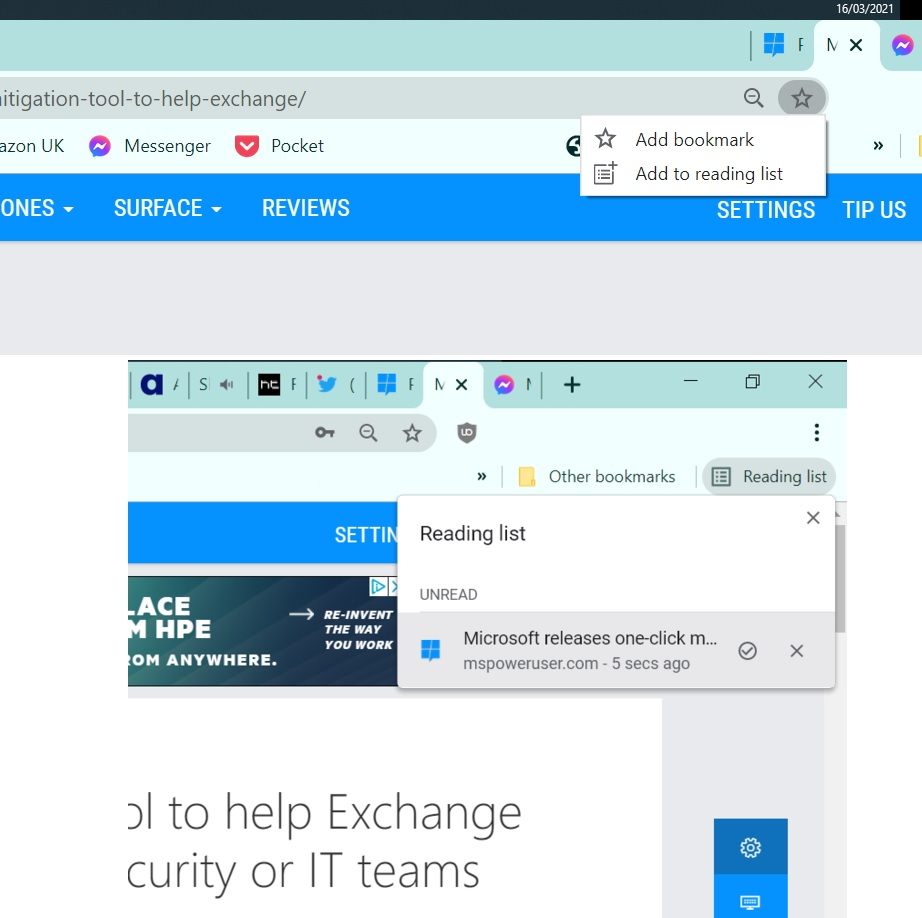The height and width of the screenshot is (918, 922).
Task: Open the Messenger bookmark in the top bar
Action: coord(149,146)
